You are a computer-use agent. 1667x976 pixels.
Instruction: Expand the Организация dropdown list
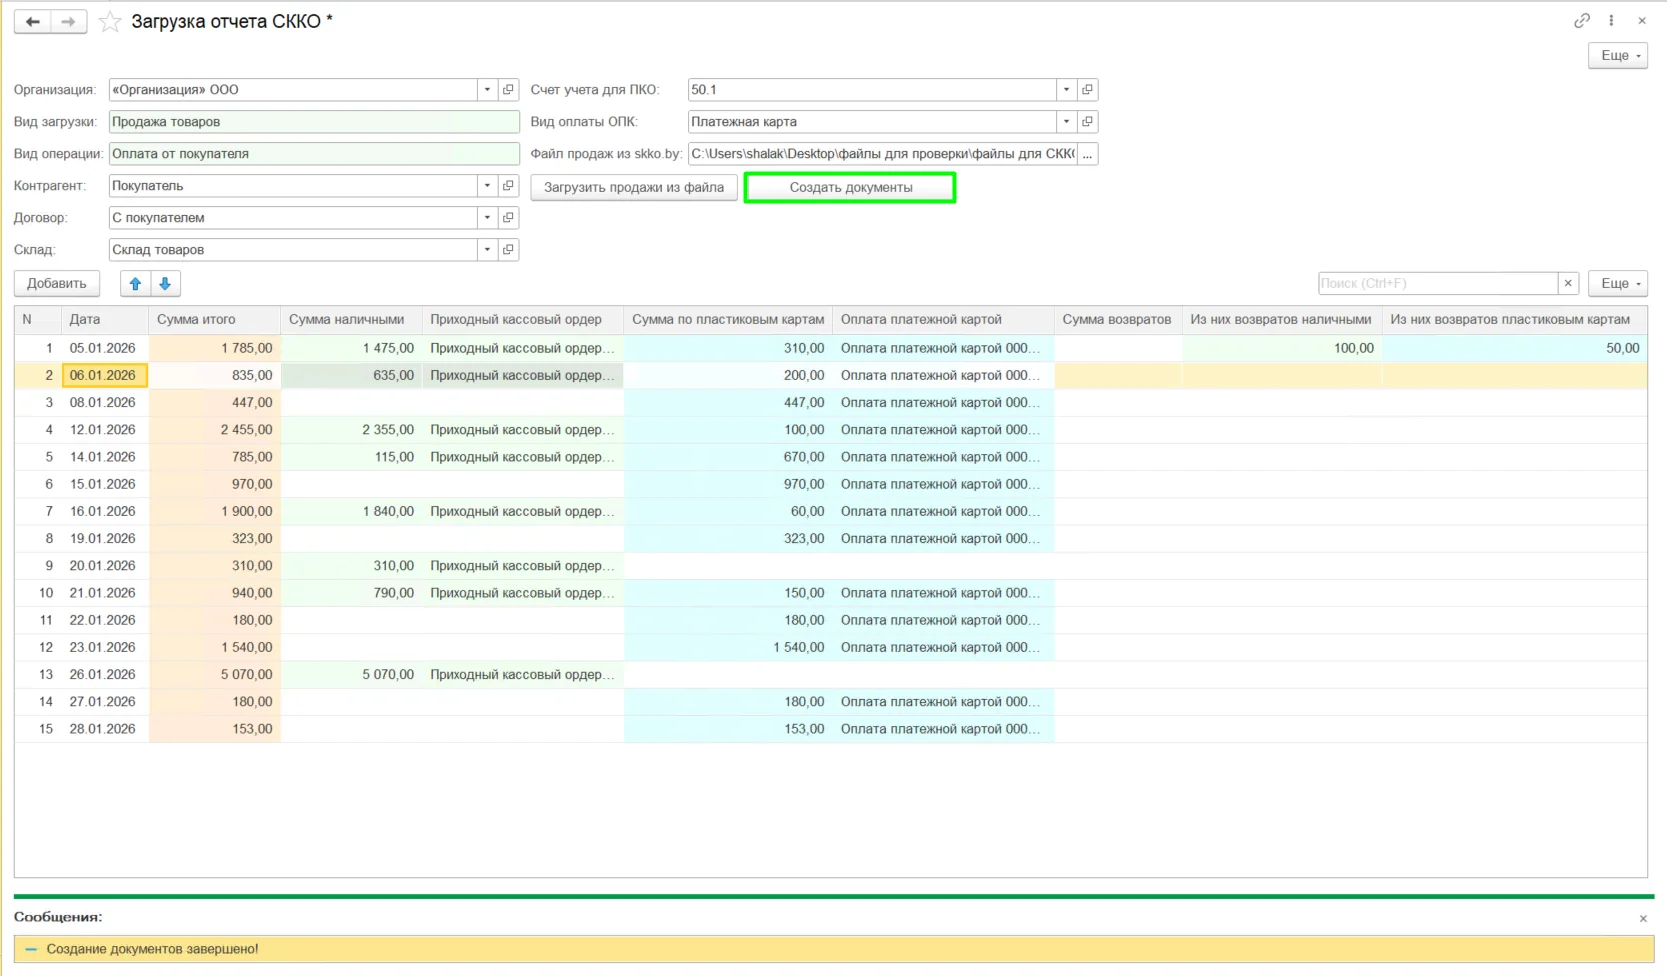click(x=487, y=90)
